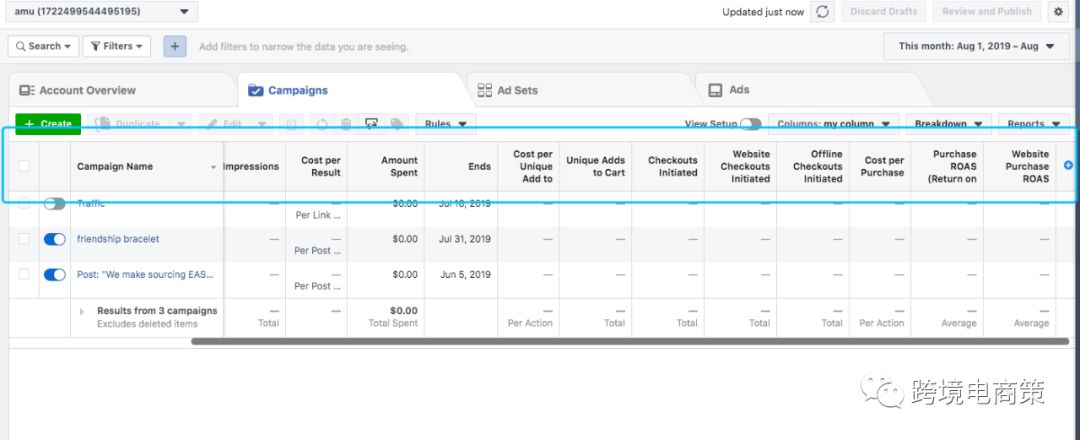Check the select-all campaigns checkbox
Screen dimensions: 1080x440
(24, 167)
